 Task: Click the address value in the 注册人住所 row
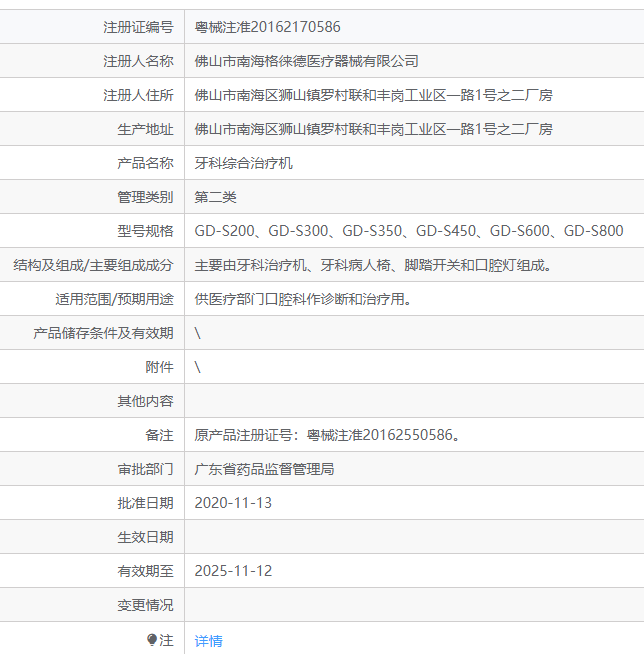point(374,95)
